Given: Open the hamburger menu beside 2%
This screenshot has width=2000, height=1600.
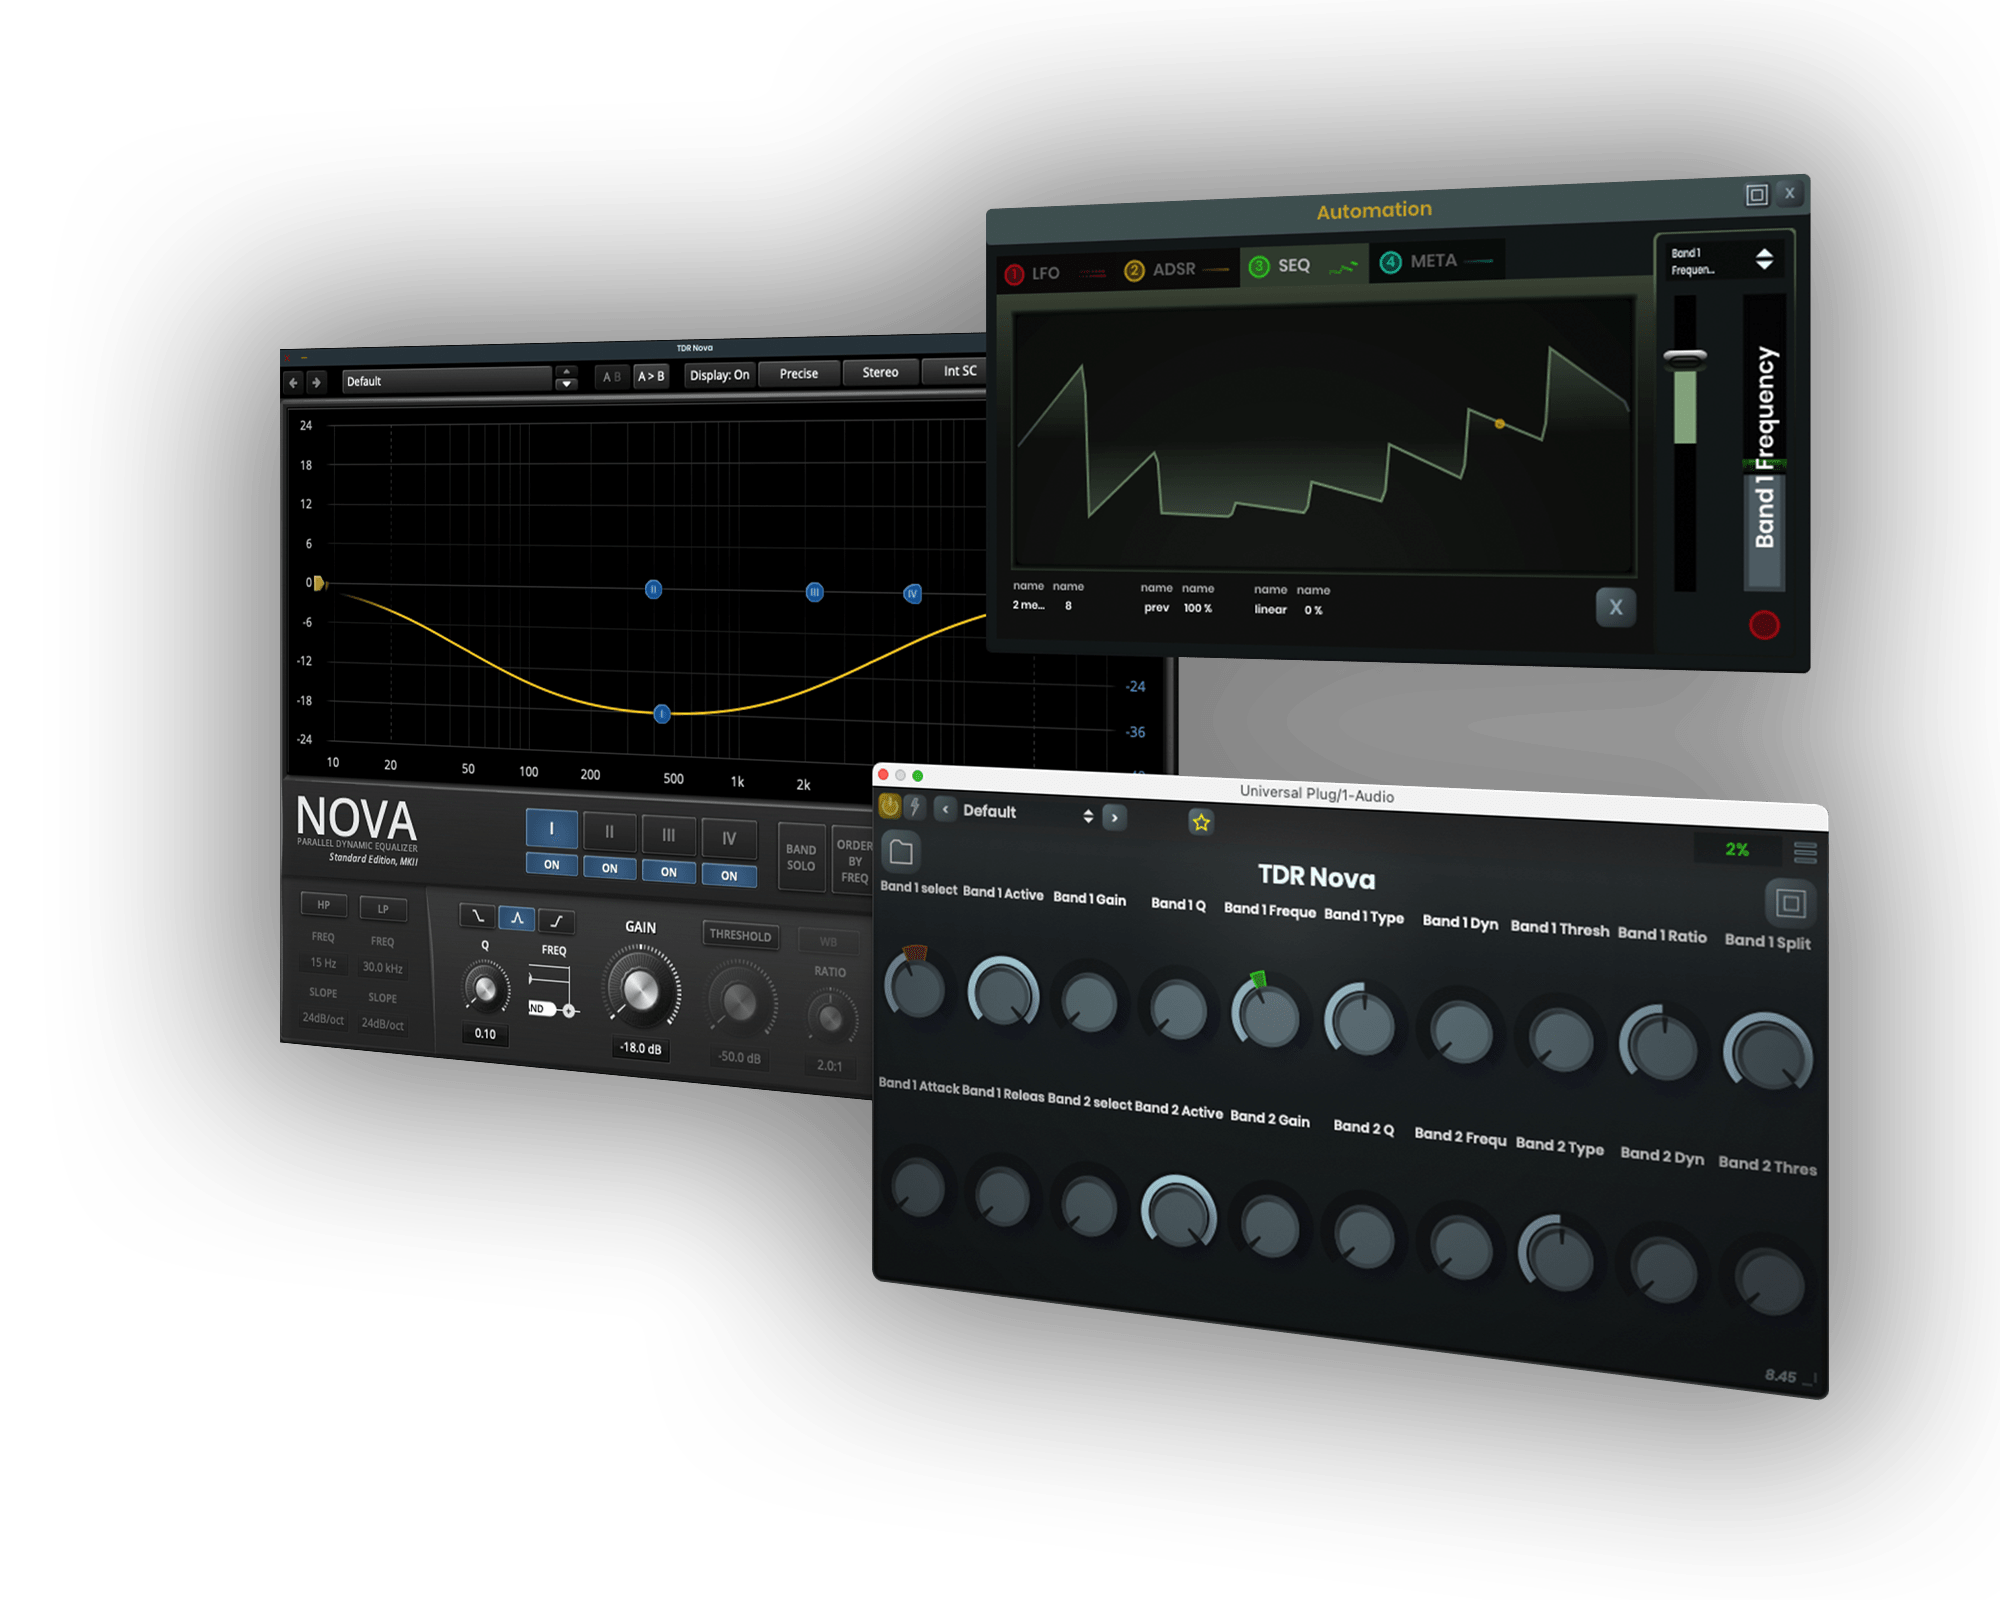Looking at the screenshot, I should [1805, 852].
